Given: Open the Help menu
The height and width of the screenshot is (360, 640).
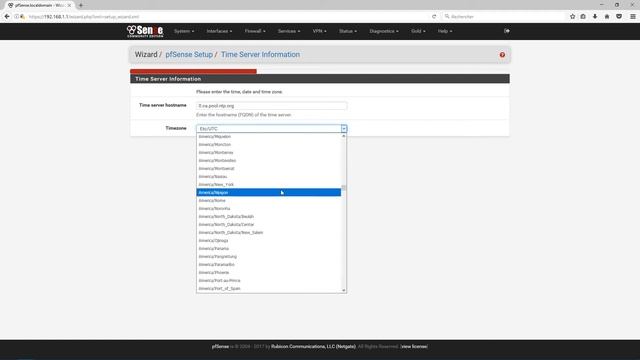Looking at the screenshot, I should pyautogui.click(x=445, y=31).
